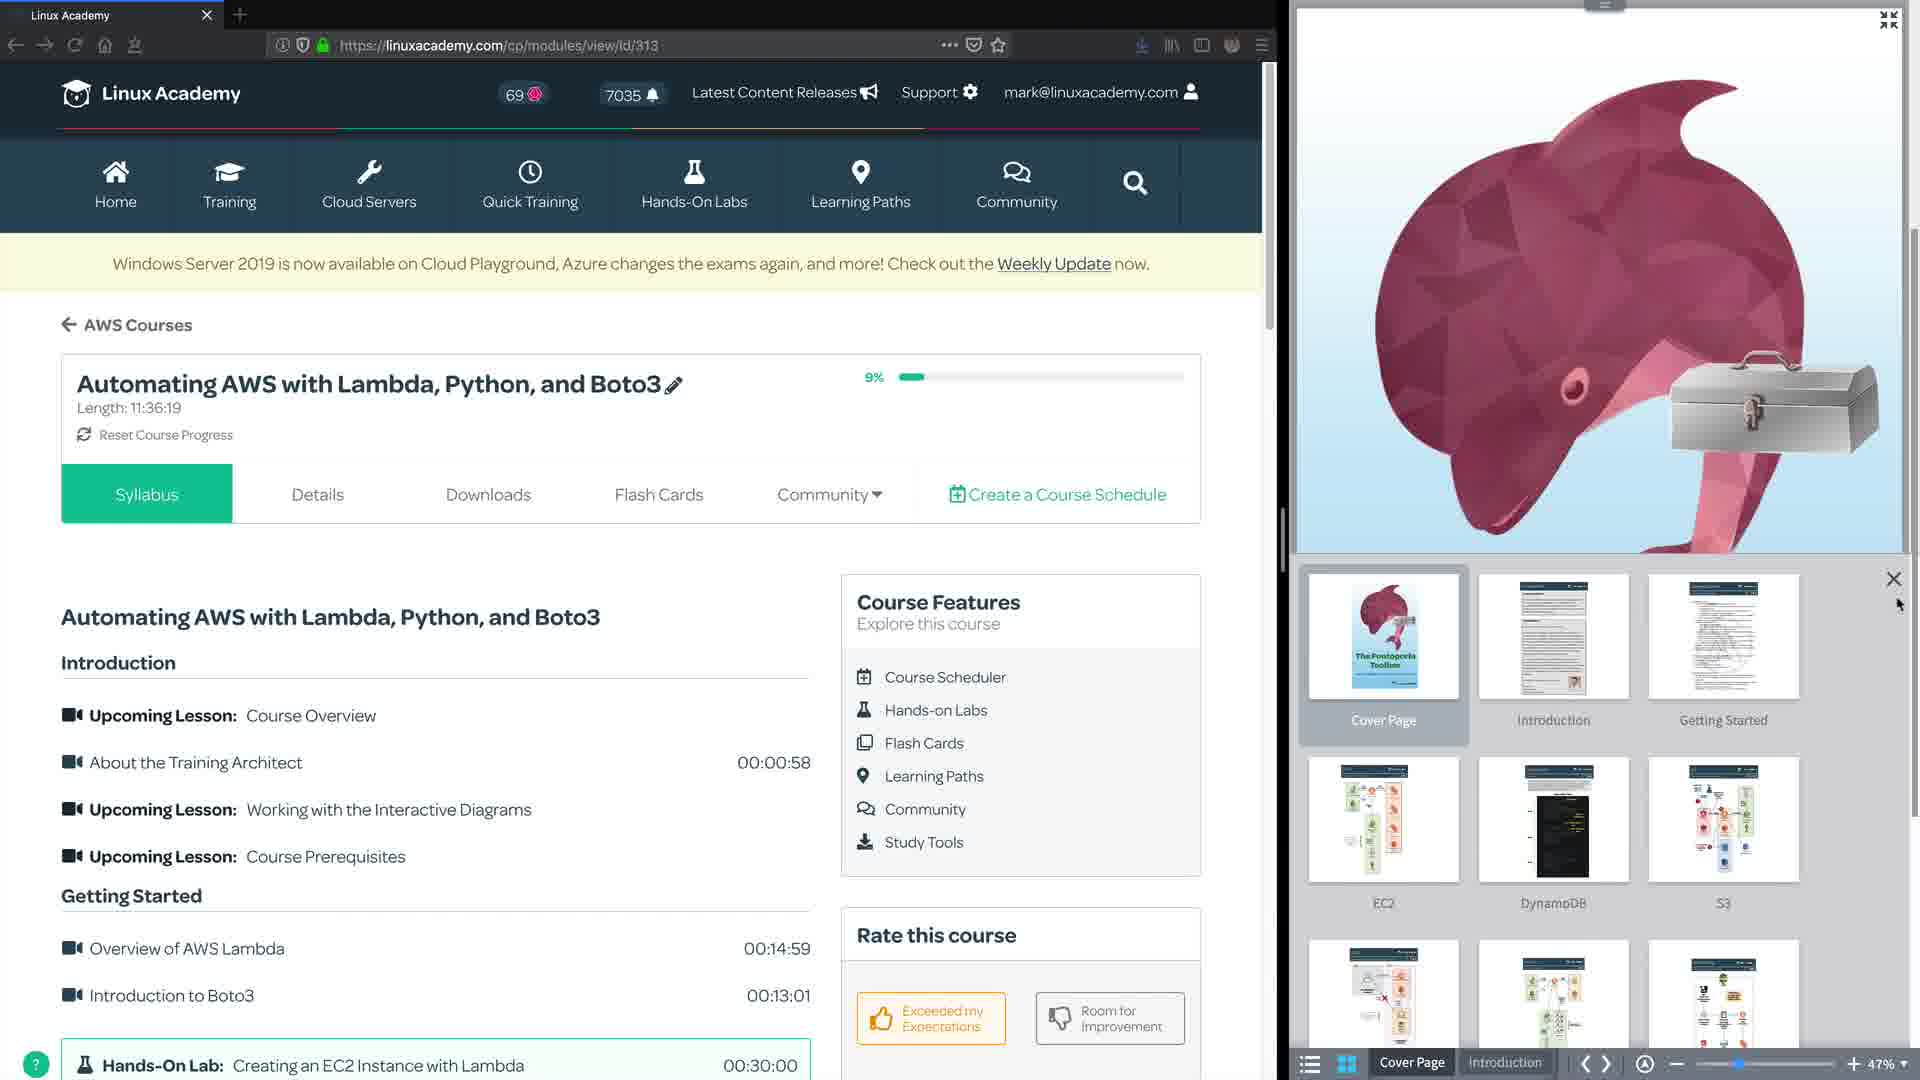
Task: Click Create a Course Schedule
Action: pos(1057,495)
